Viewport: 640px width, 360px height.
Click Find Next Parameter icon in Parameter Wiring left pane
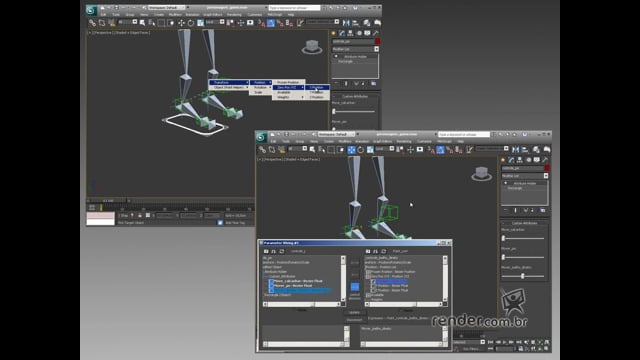pos(273,251)
